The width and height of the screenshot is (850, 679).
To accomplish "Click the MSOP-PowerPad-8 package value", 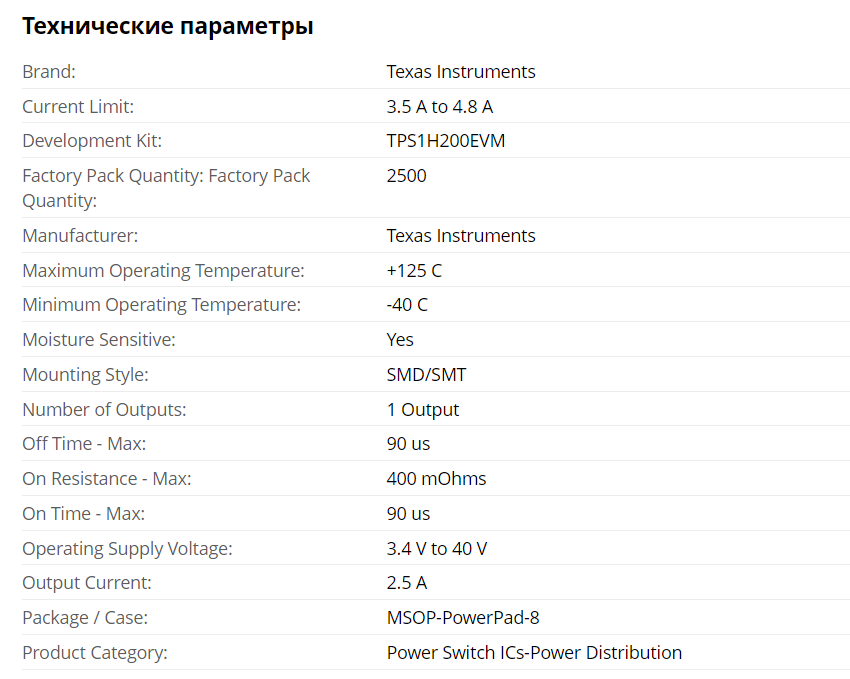I will pos(462,618).
